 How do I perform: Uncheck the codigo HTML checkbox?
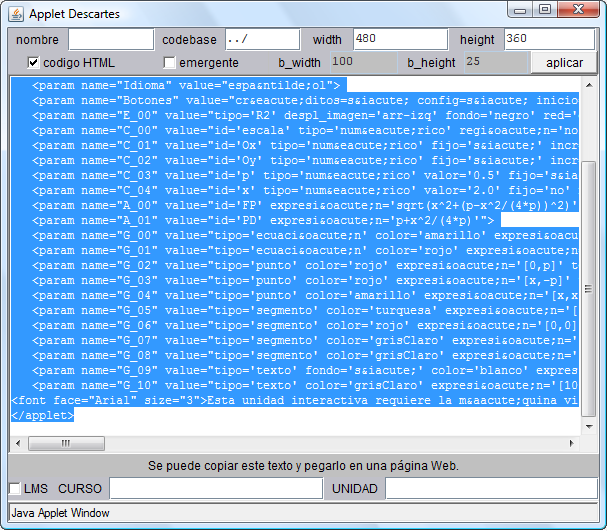(33, 62)
